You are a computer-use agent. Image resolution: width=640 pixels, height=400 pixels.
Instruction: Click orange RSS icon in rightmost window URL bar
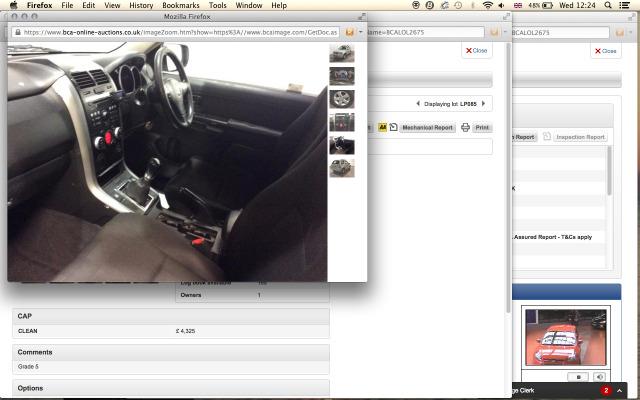point(620,32)
